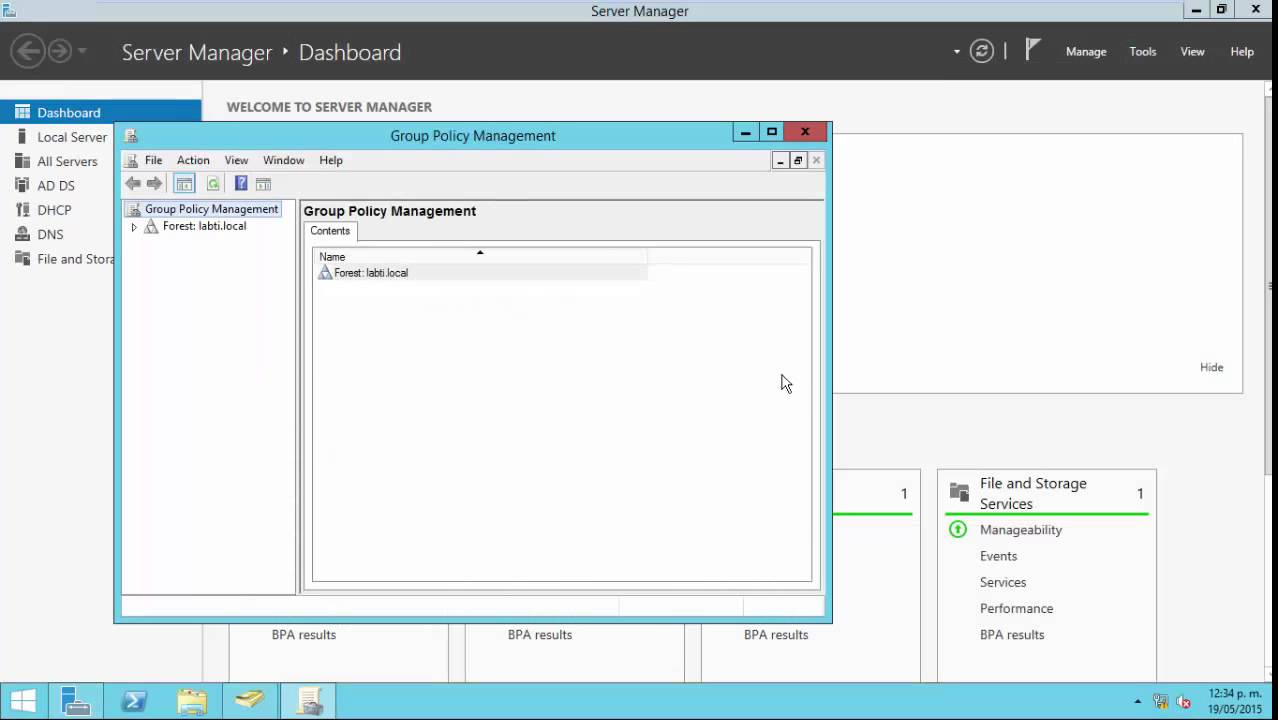Open the taskbar app with the yellow card icon

point(250,702)
